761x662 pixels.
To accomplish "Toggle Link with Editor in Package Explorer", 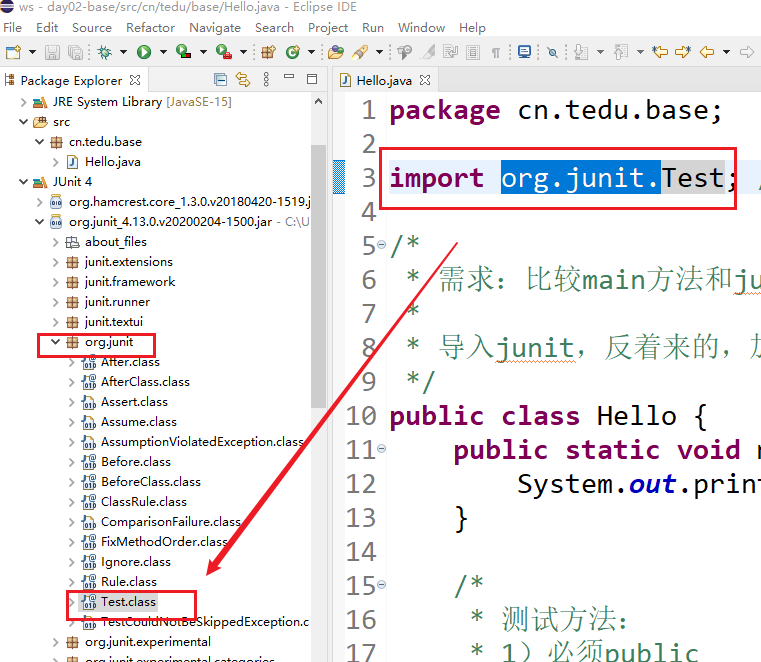I will coord(243,80).
